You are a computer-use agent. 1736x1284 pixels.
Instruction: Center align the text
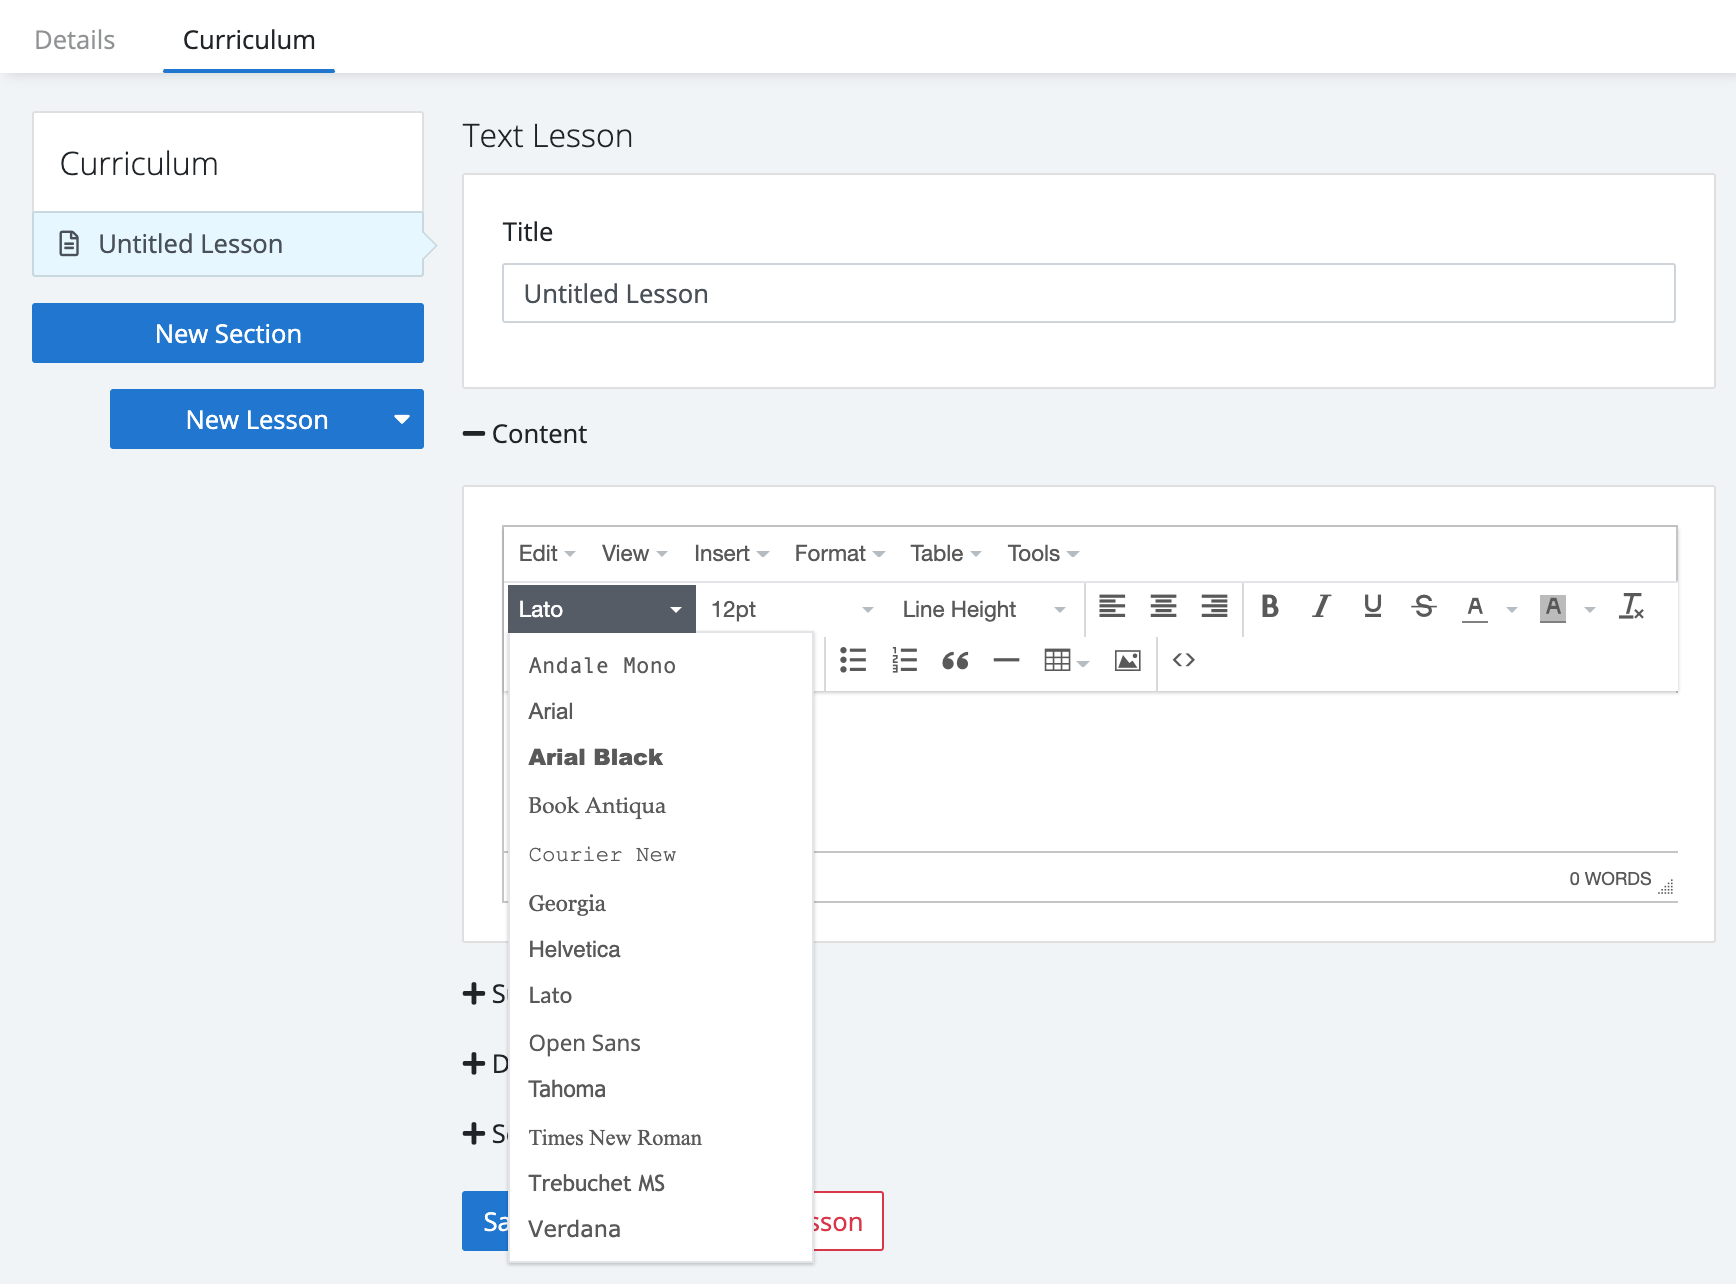pyautogui.click(x=1163, y=607)
